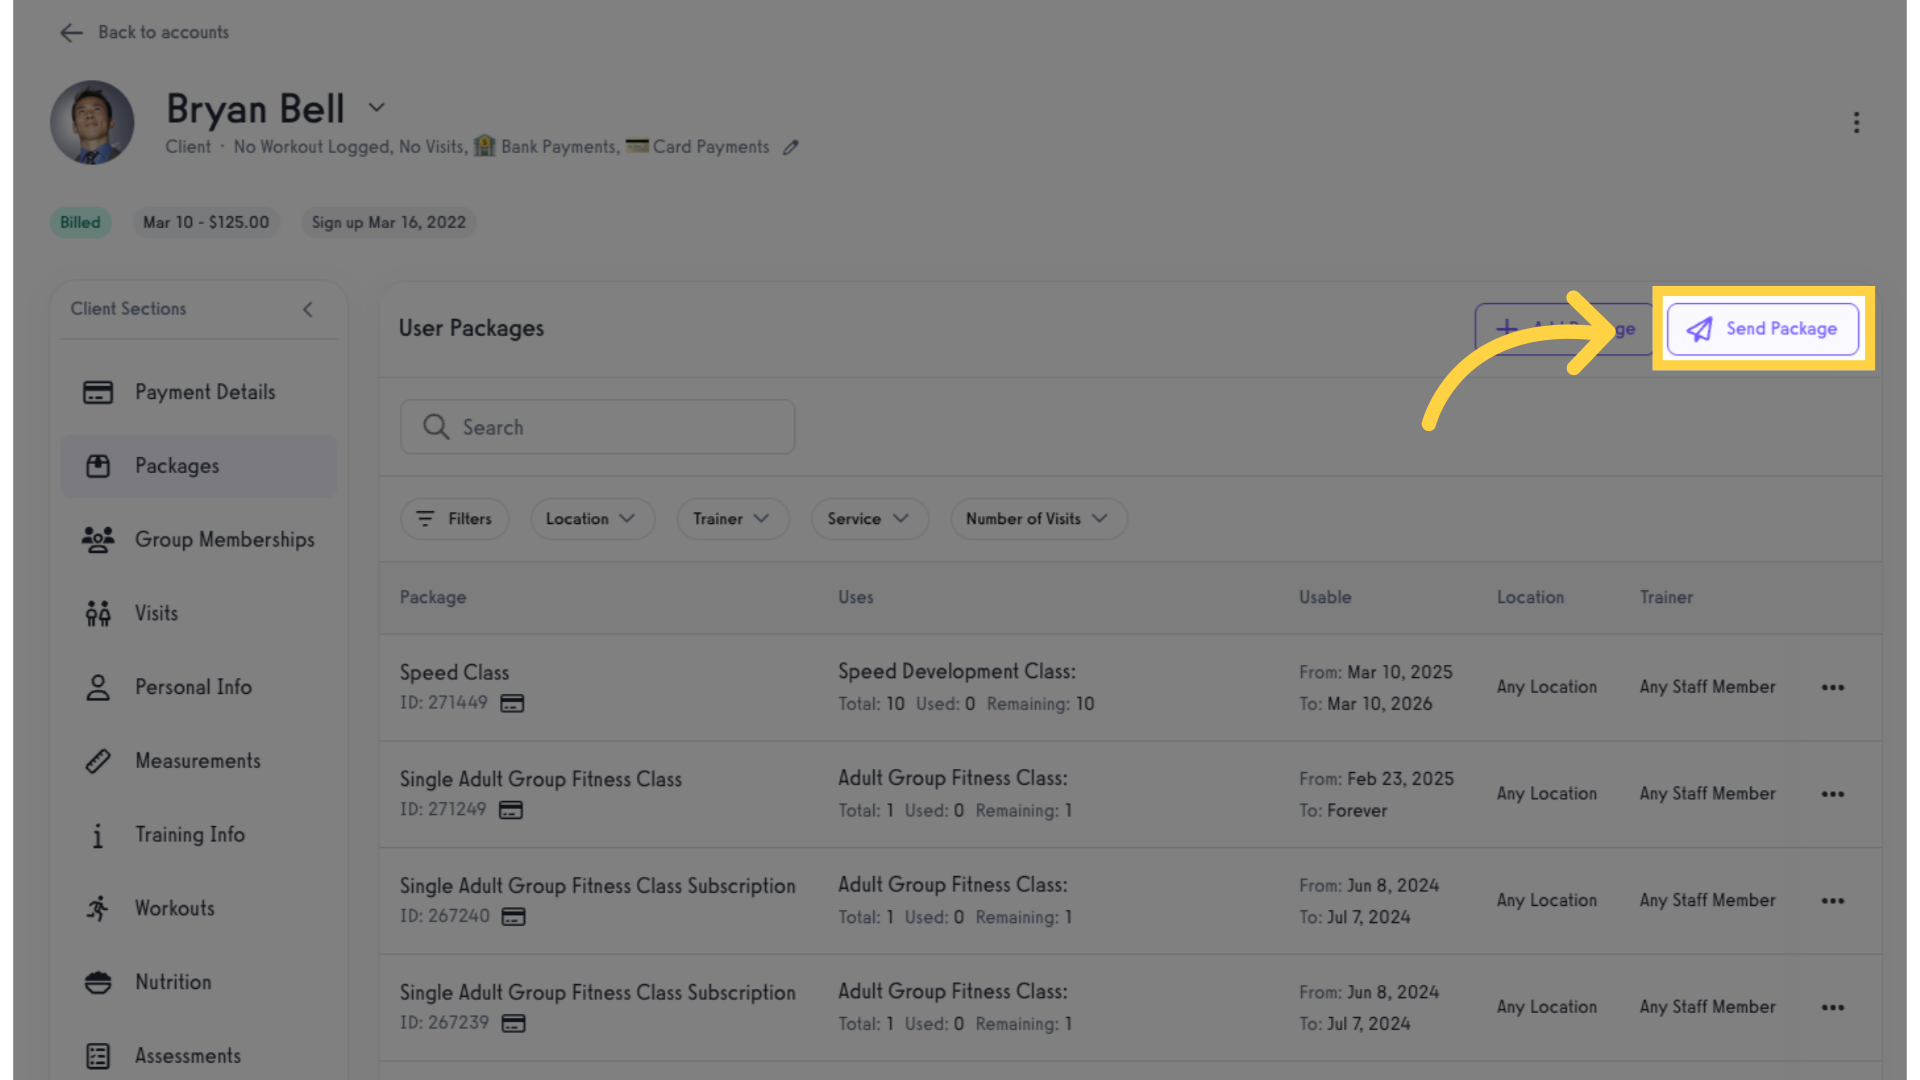
Task: Open the three-dot account options menu
Action: pyautogui.click(x=1856, y=122)
